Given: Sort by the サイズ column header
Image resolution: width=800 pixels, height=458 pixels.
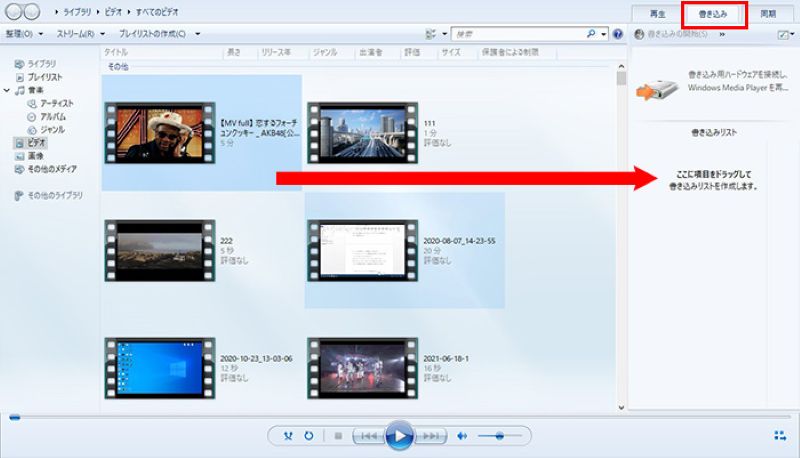Looking at the screenshot, I should click(x=451, y=52).
